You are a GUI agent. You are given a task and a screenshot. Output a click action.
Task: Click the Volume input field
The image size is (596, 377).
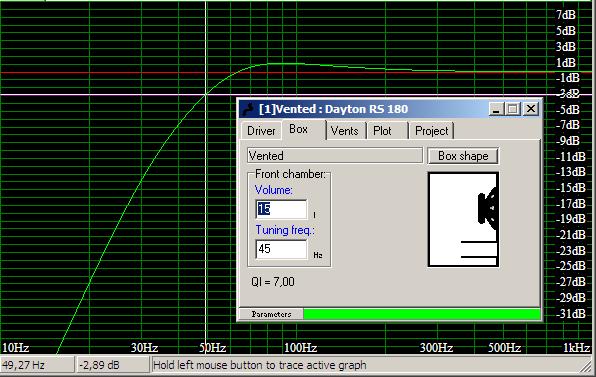pos(281,209)
